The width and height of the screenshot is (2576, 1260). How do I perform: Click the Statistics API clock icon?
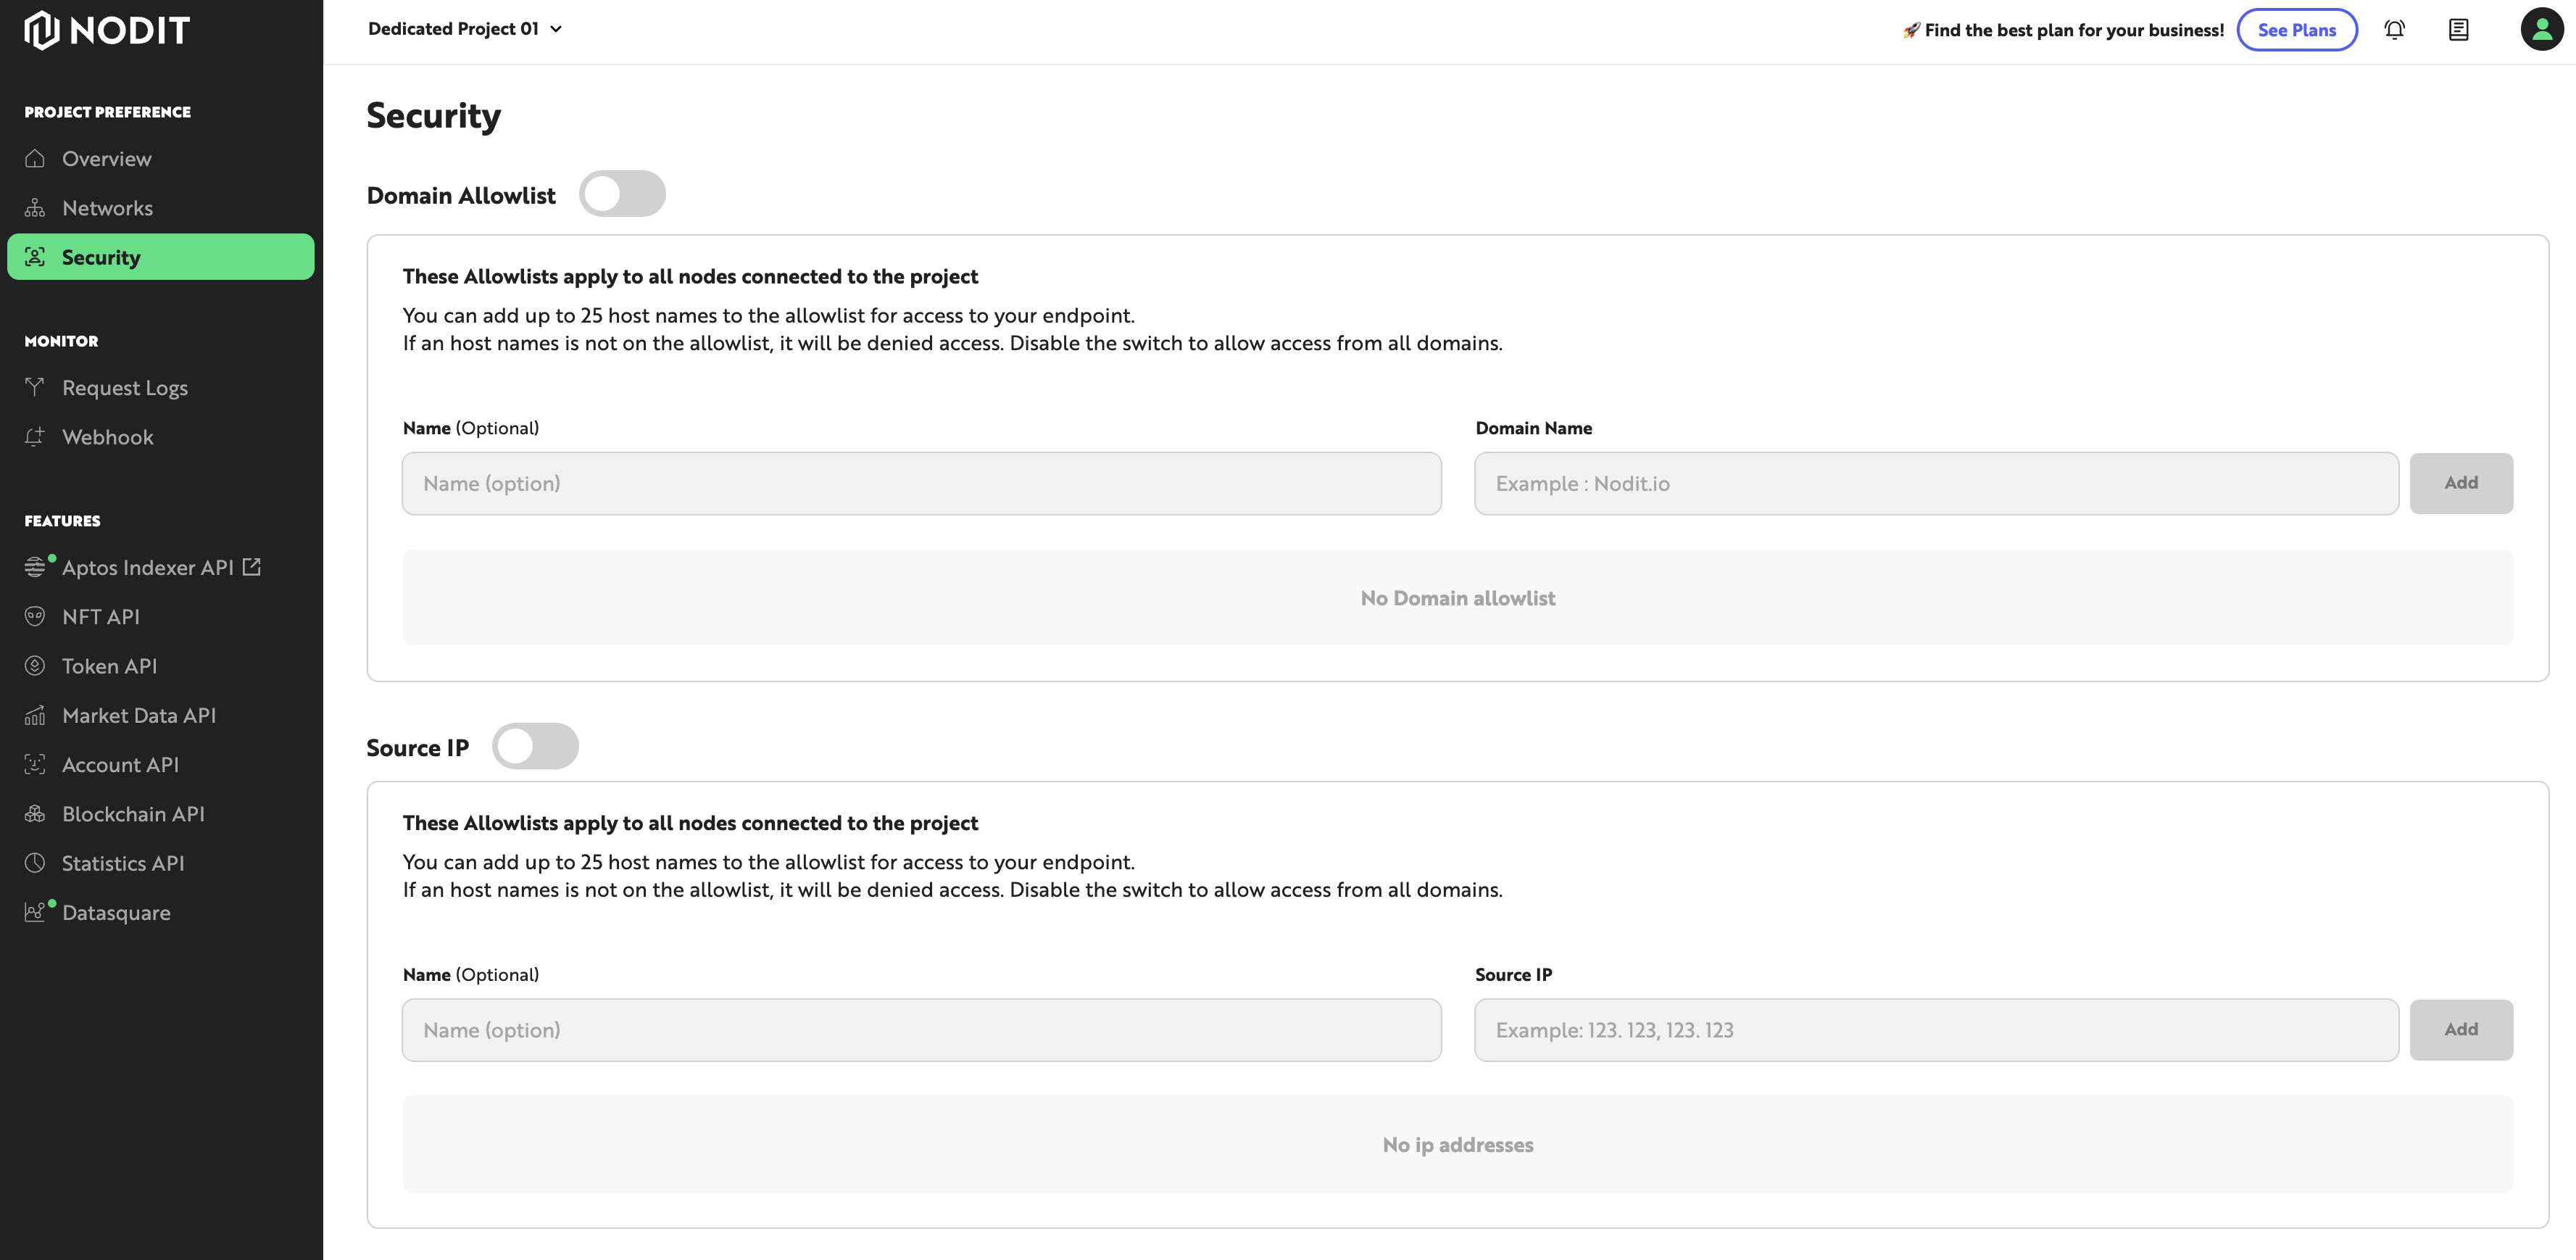(x=35, y=863)
